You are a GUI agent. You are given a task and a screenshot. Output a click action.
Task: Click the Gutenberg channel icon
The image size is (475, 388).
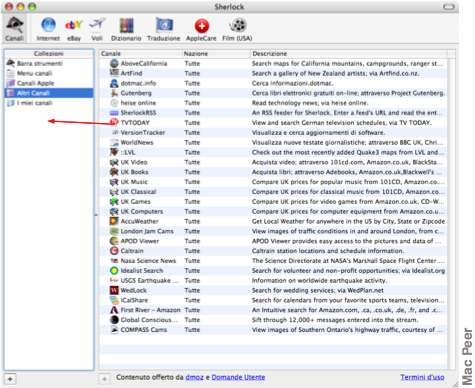point(114,93)
